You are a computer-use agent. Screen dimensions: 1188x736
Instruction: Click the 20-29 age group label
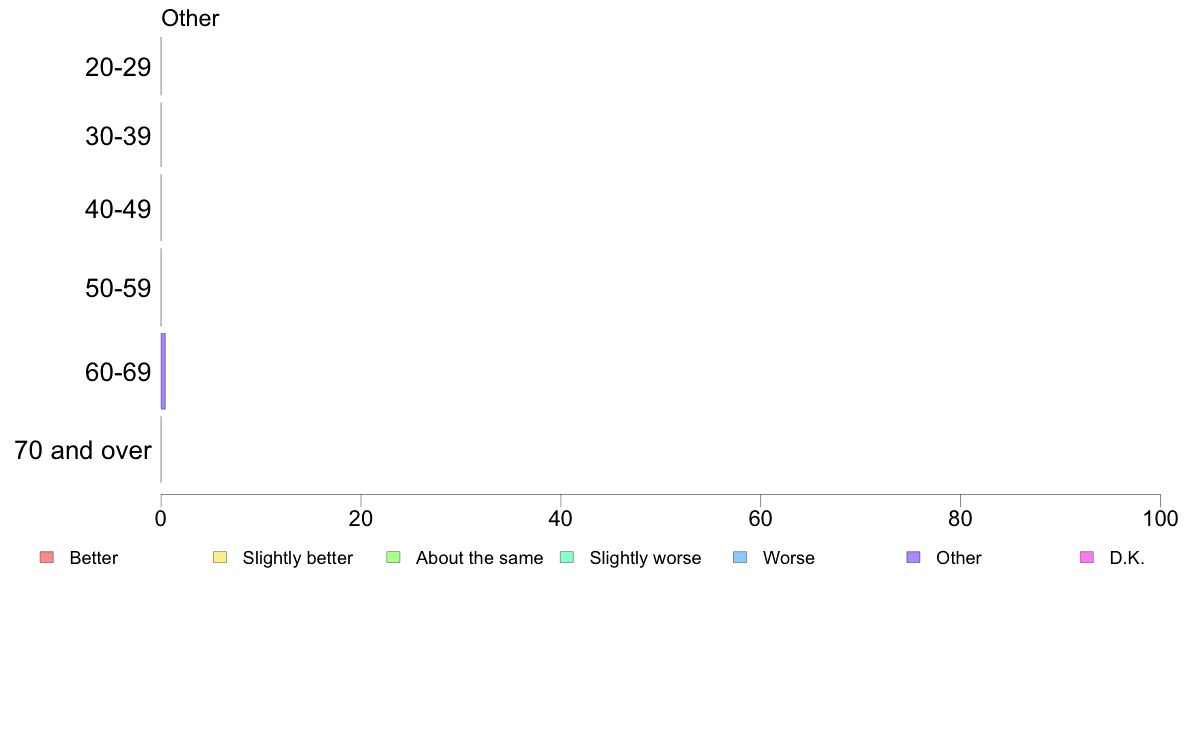tap(118, 67)
